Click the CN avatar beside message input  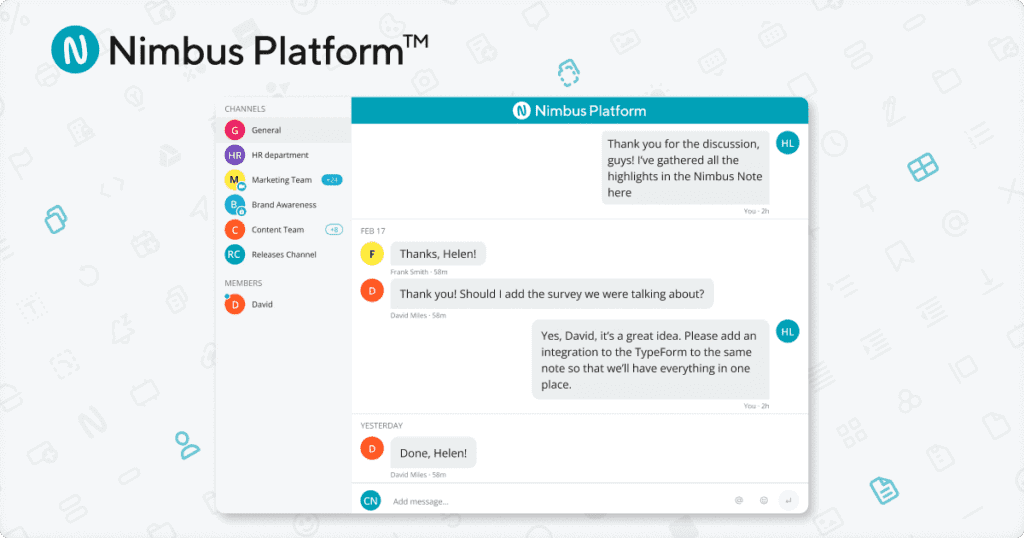pyautogui.click(x=370, y=501)
